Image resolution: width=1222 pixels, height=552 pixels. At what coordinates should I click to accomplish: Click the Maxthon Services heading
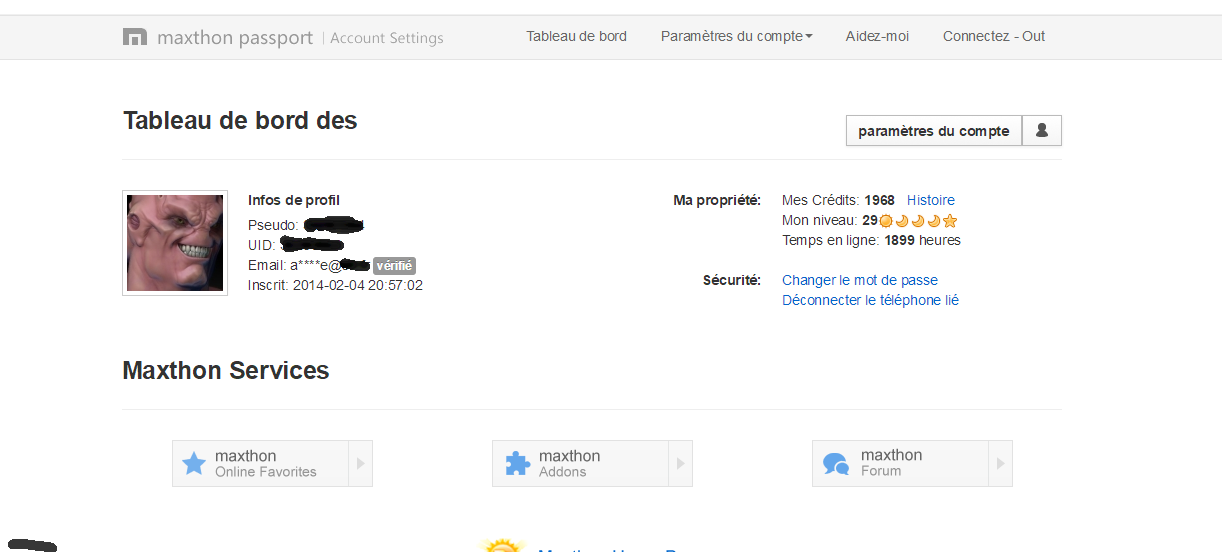pyautogui.click(x=226, y=371)
